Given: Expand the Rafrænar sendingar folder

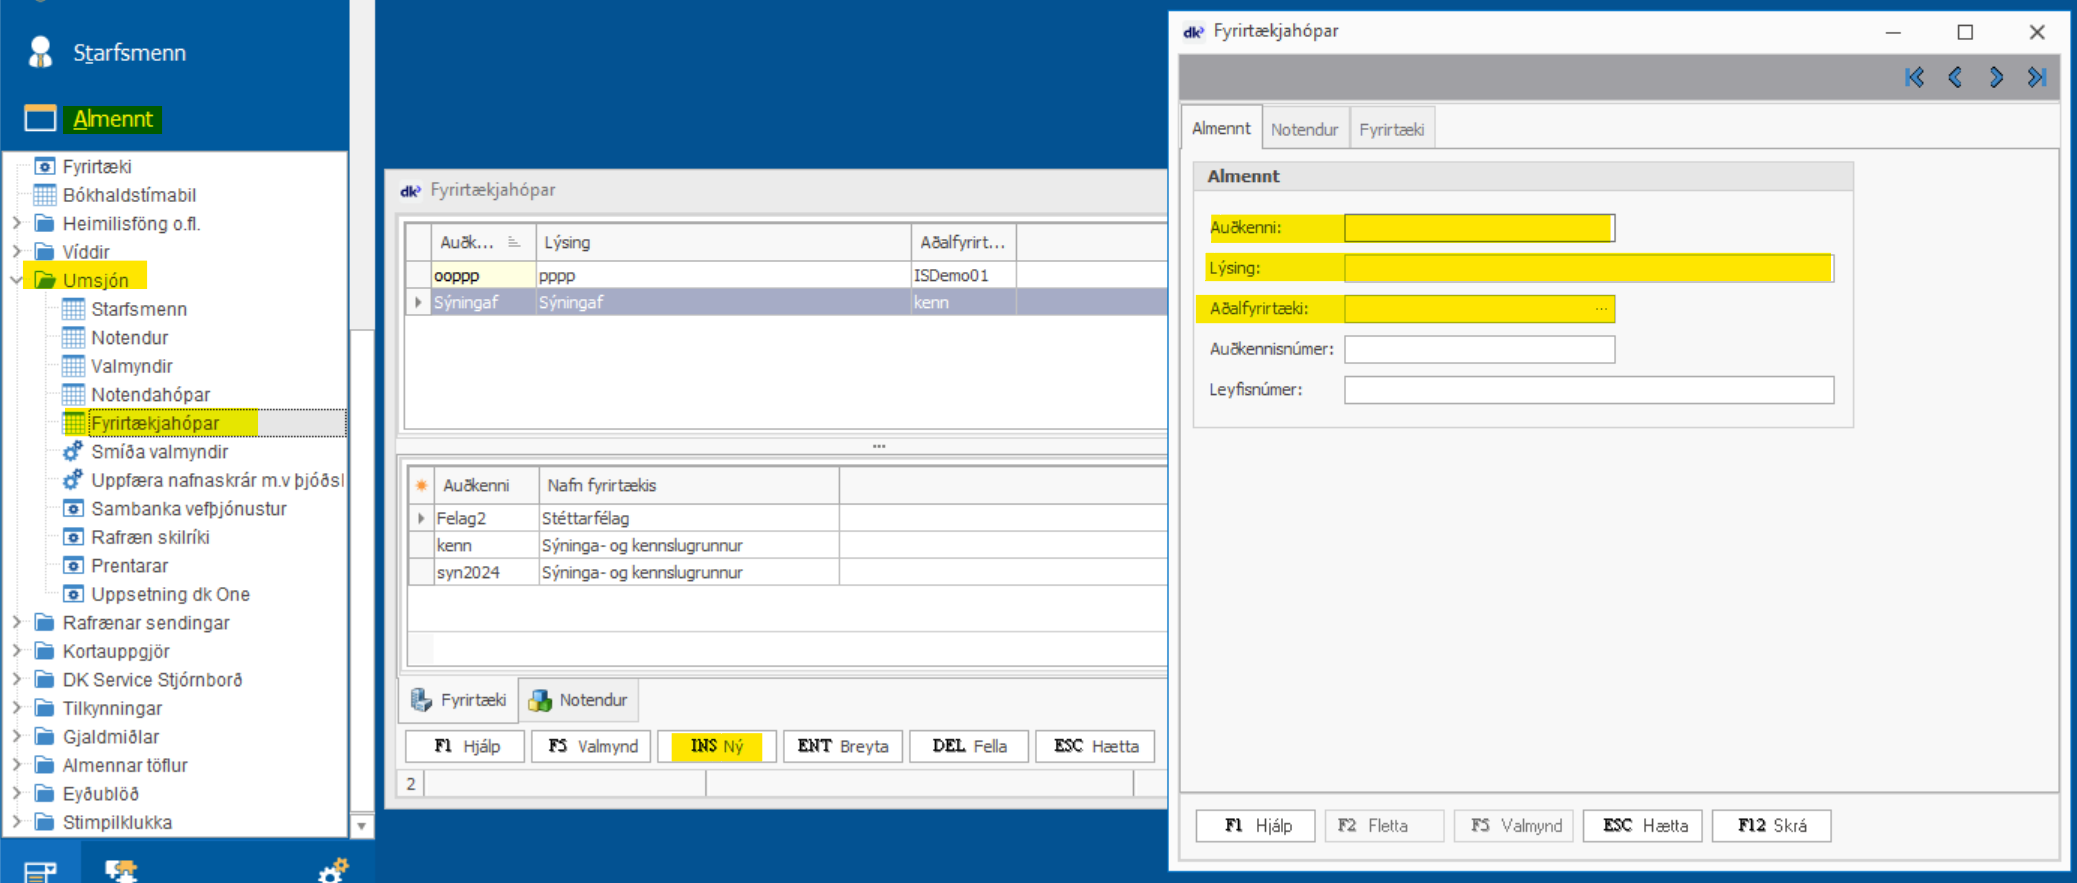Looking at the screenshot, I should (16, 623).
